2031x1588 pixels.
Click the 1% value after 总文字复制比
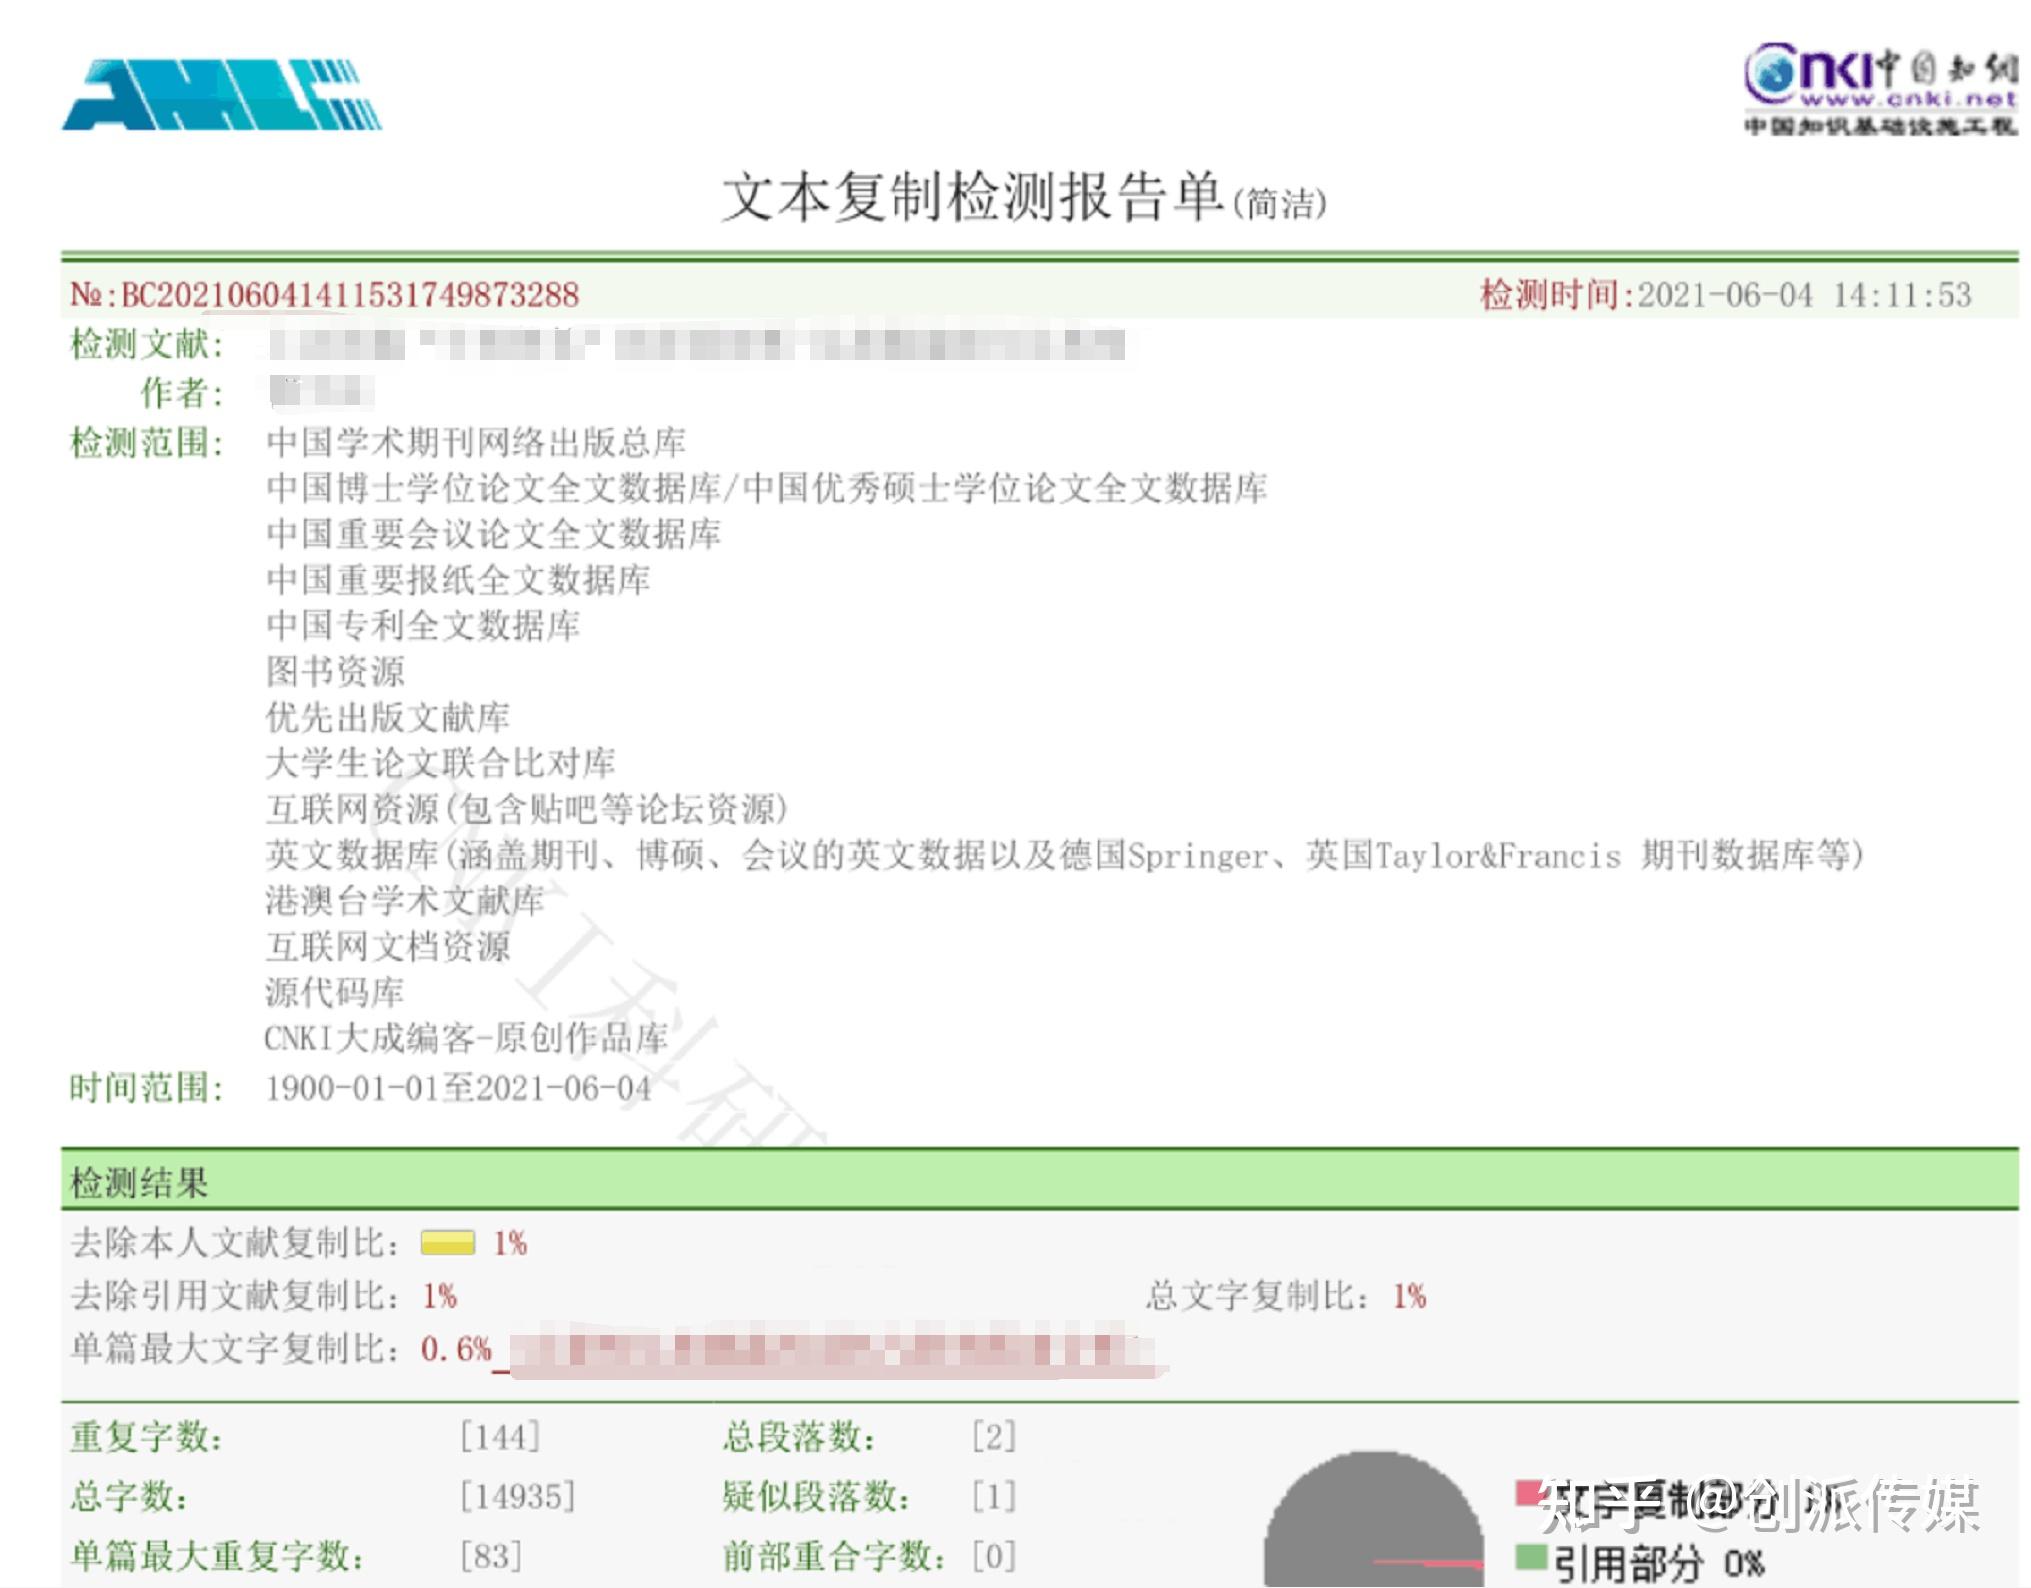click(1410, 1296)
